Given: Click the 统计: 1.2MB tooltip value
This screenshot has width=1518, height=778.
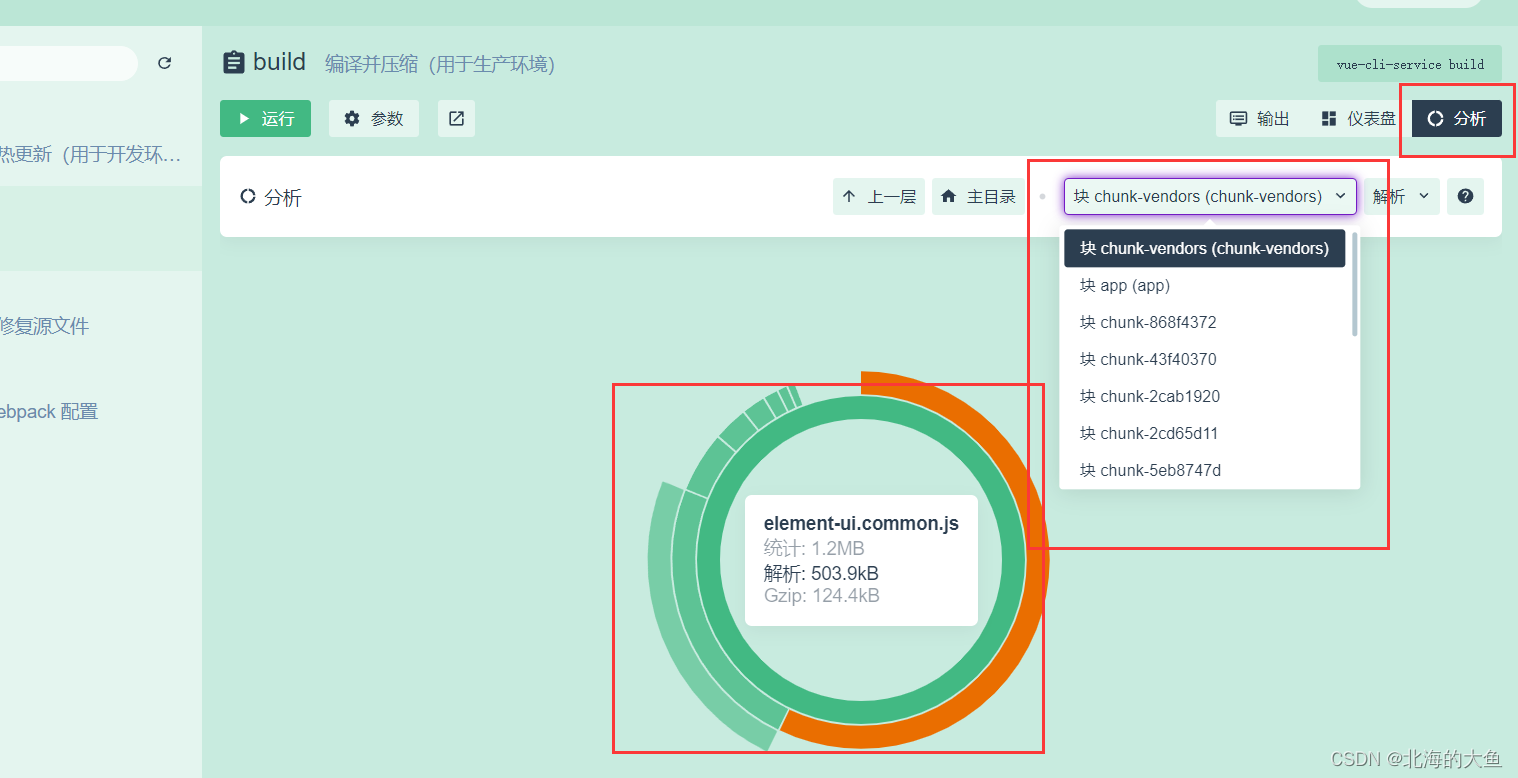Looking at the screenshot, I should (814, 548).
